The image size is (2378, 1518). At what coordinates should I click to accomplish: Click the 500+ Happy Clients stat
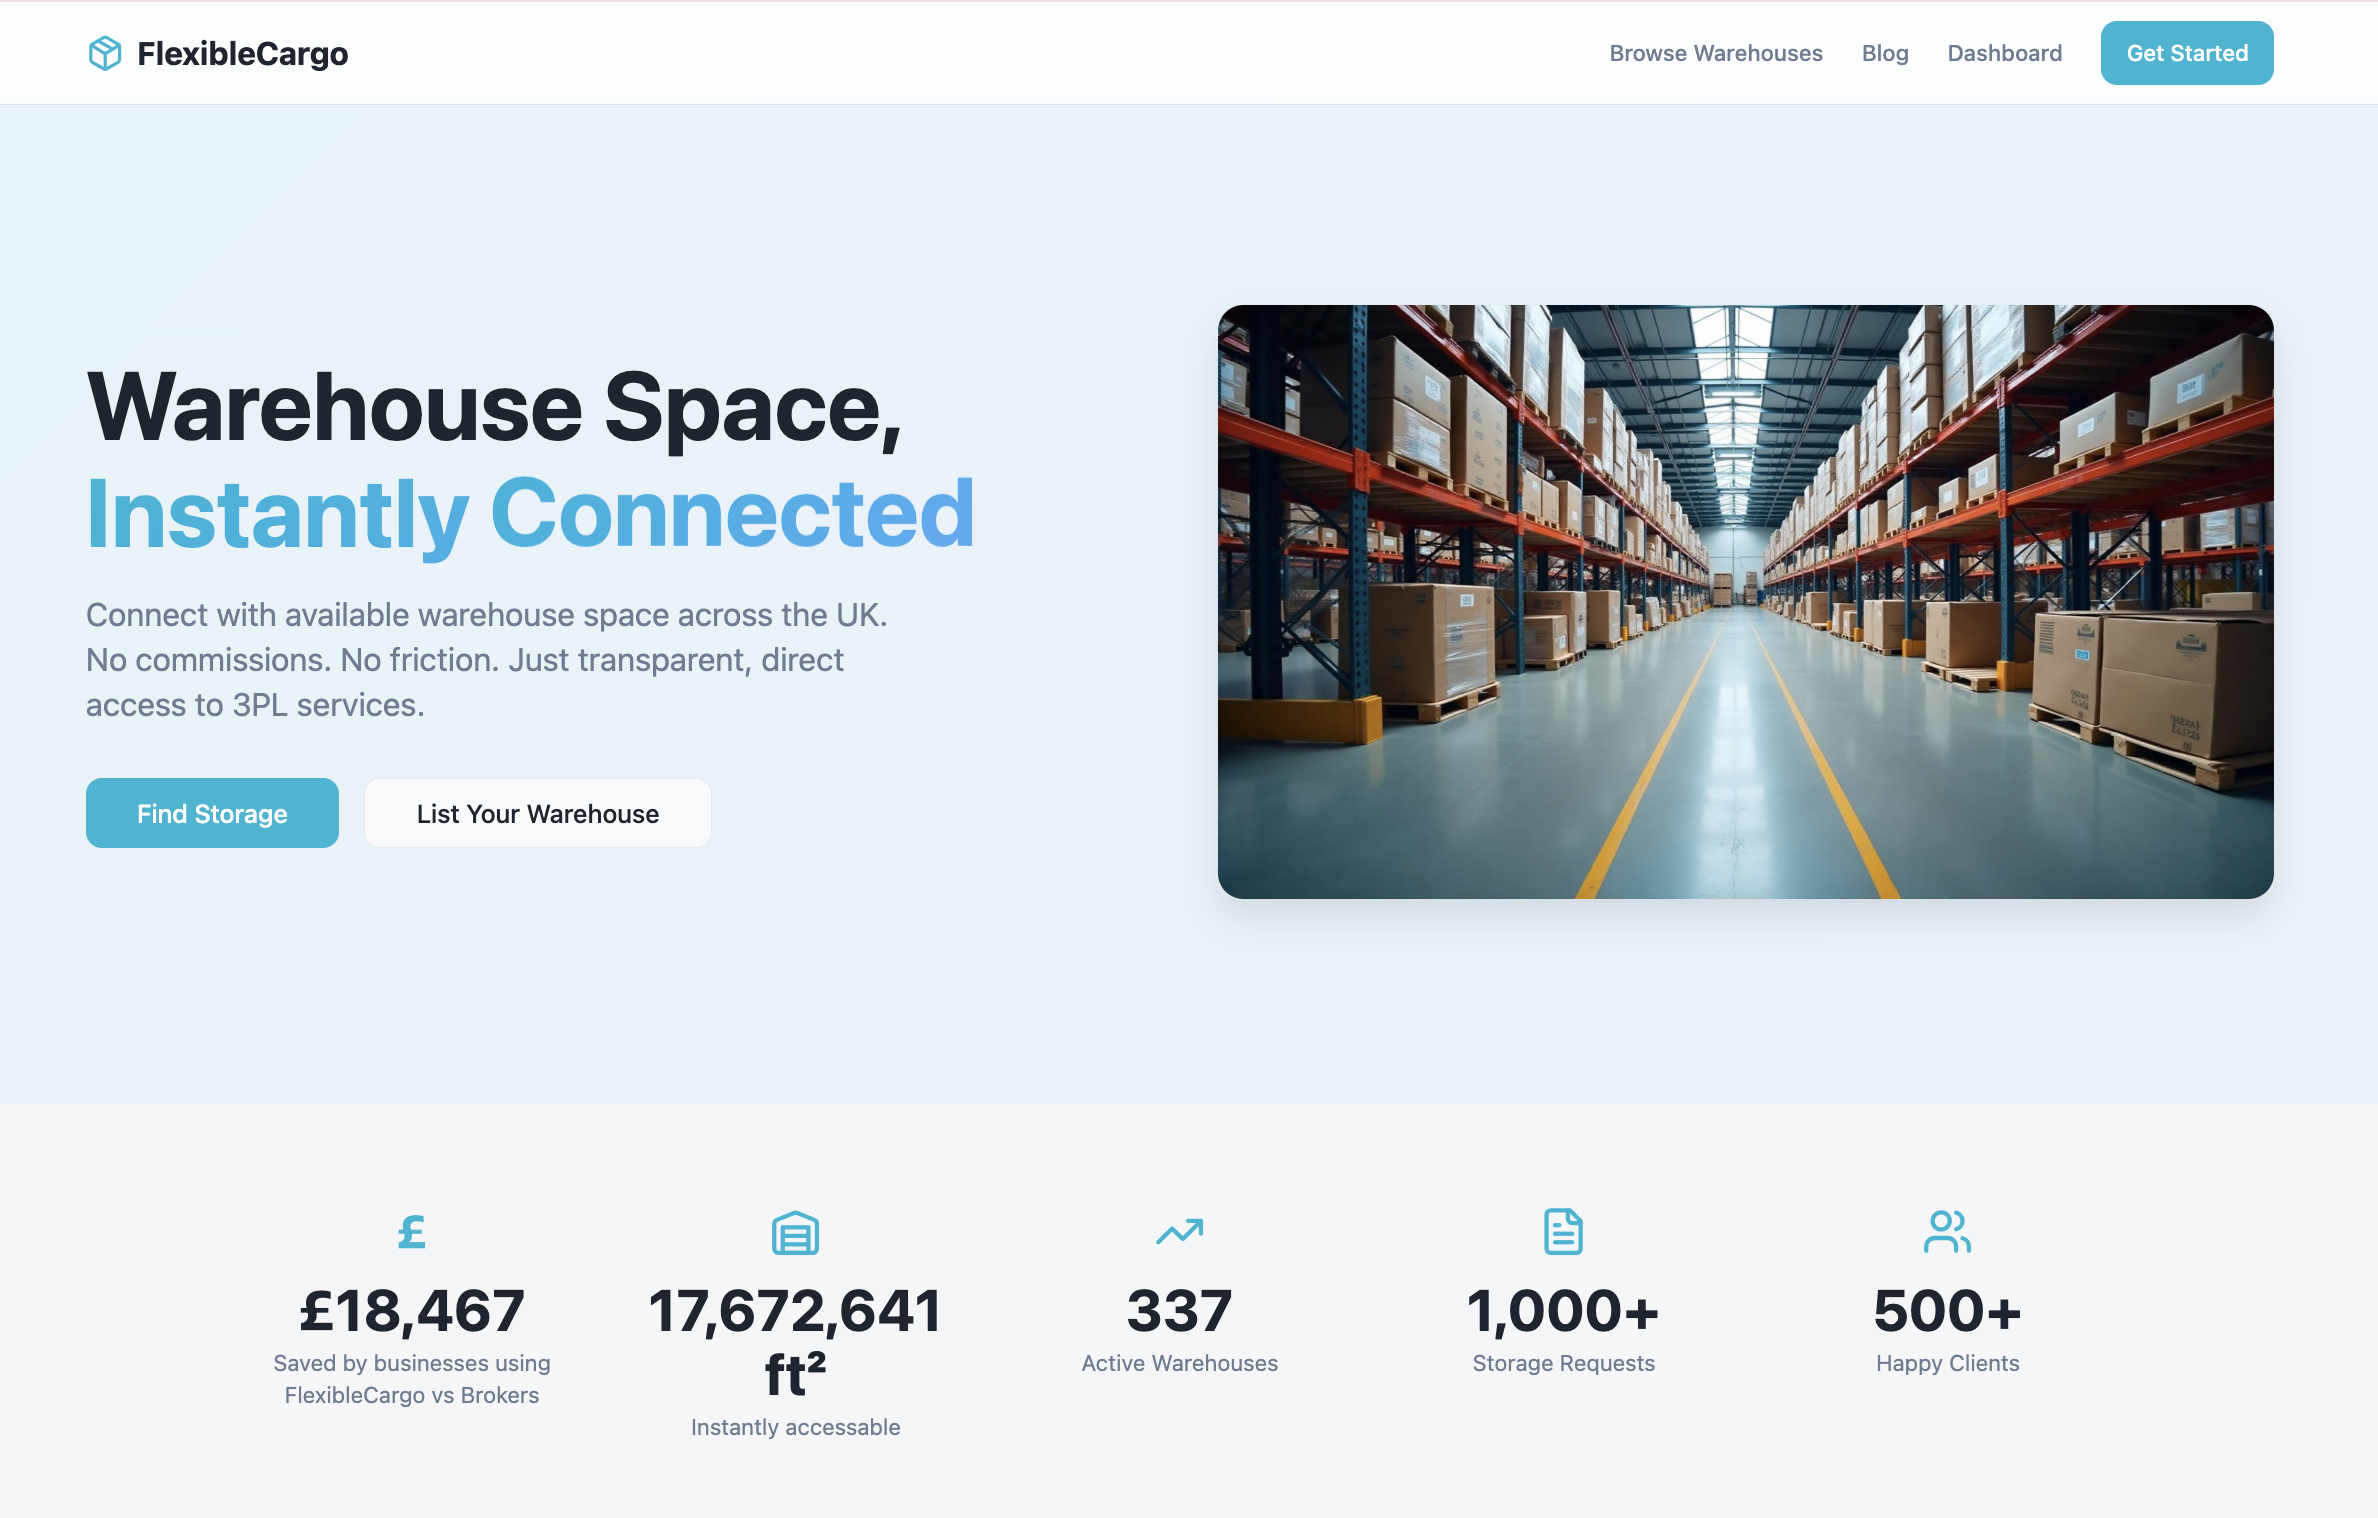pyautogui.click(x=1946, y=1311)
